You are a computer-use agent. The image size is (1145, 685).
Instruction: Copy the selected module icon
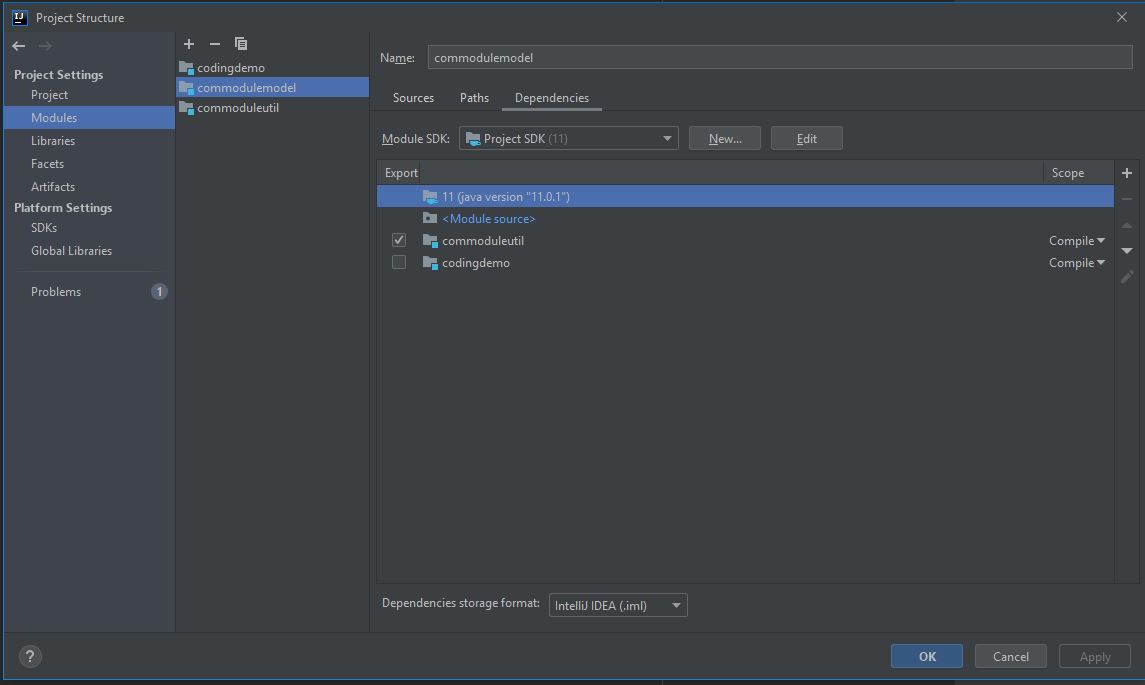pyautogui.click(x=240, y=44)
